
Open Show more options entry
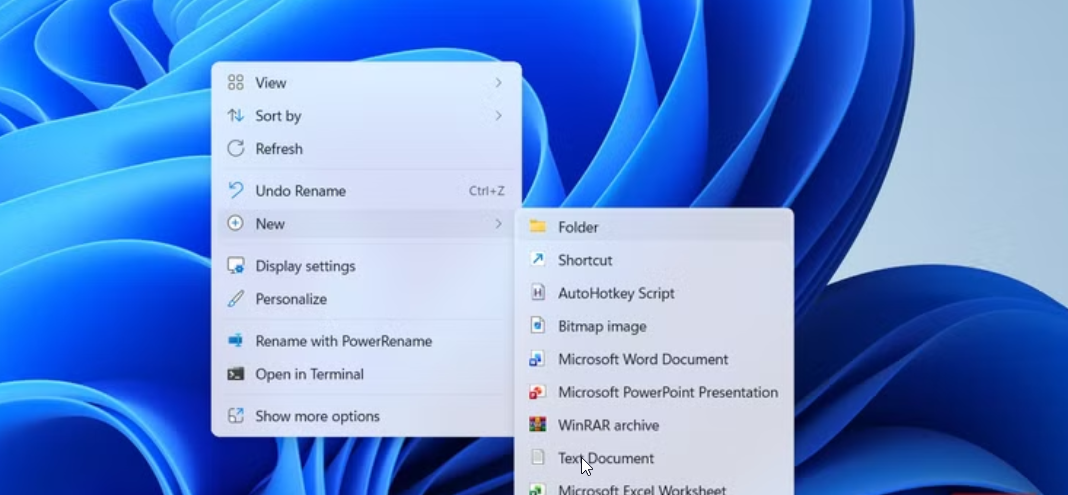[x=317, y=416]
